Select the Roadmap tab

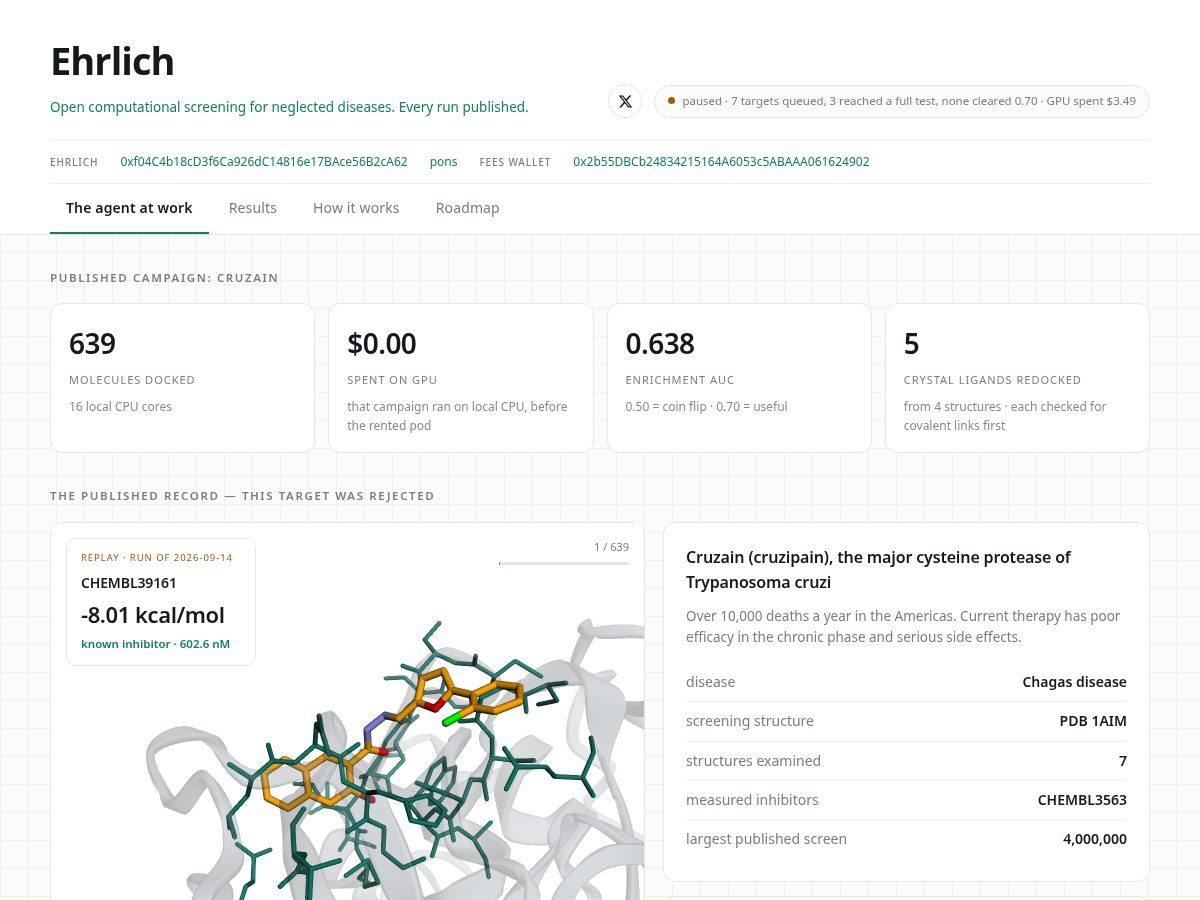[467, 208]
